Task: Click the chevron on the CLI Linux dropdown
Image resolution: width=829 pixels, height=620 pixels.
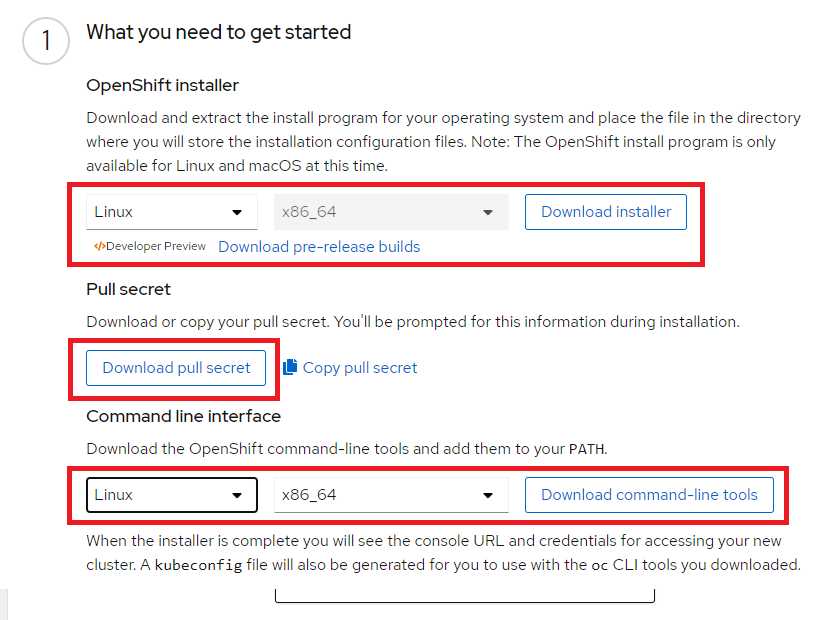Action: [x=239, y=495]
